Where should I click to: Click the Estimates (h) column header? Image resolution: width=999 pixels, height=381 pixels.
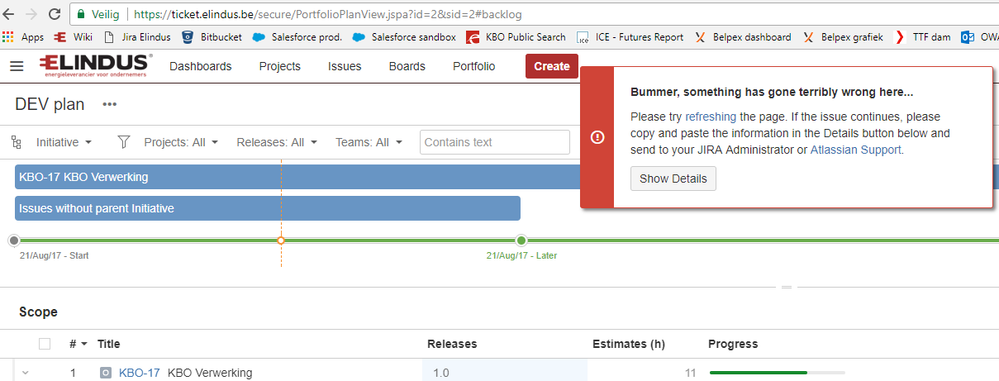point(628,344)
